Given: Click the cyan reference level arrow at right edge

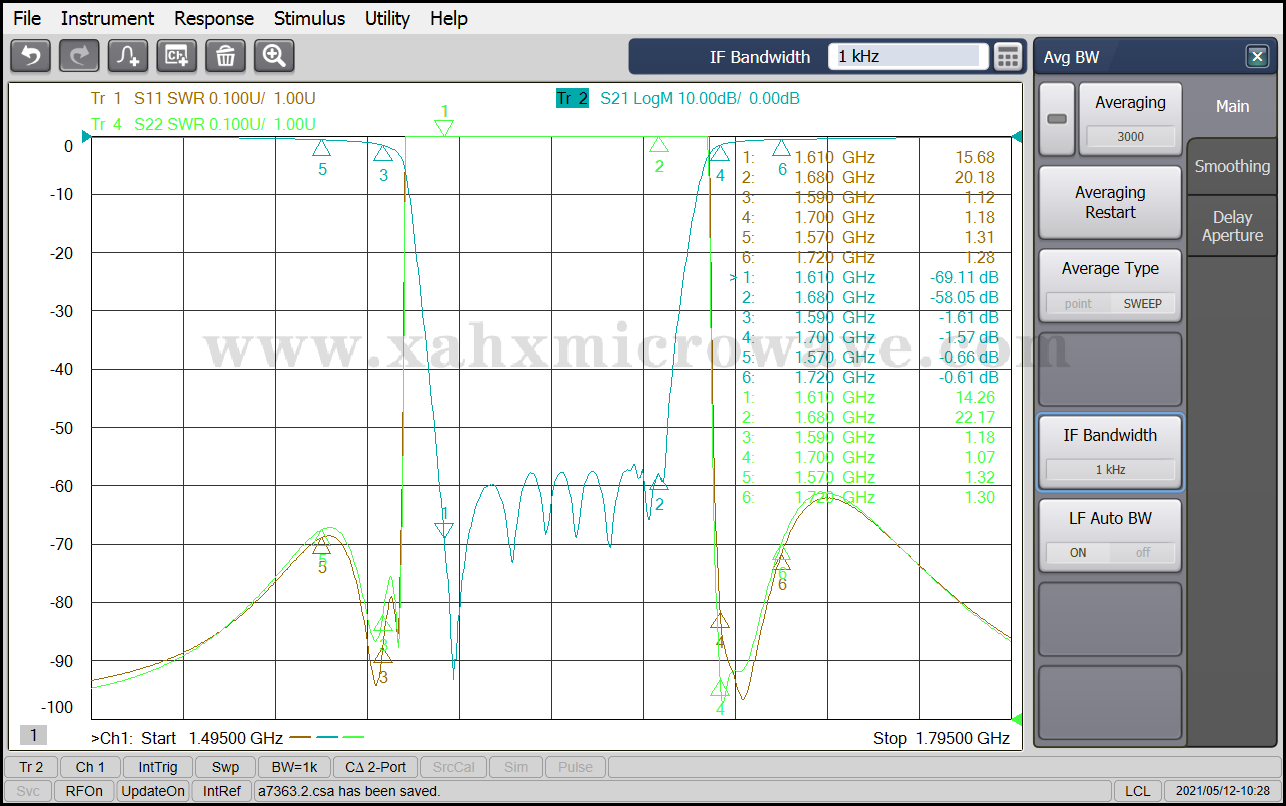Looking at the screenshot, I should click(1017, 137).
